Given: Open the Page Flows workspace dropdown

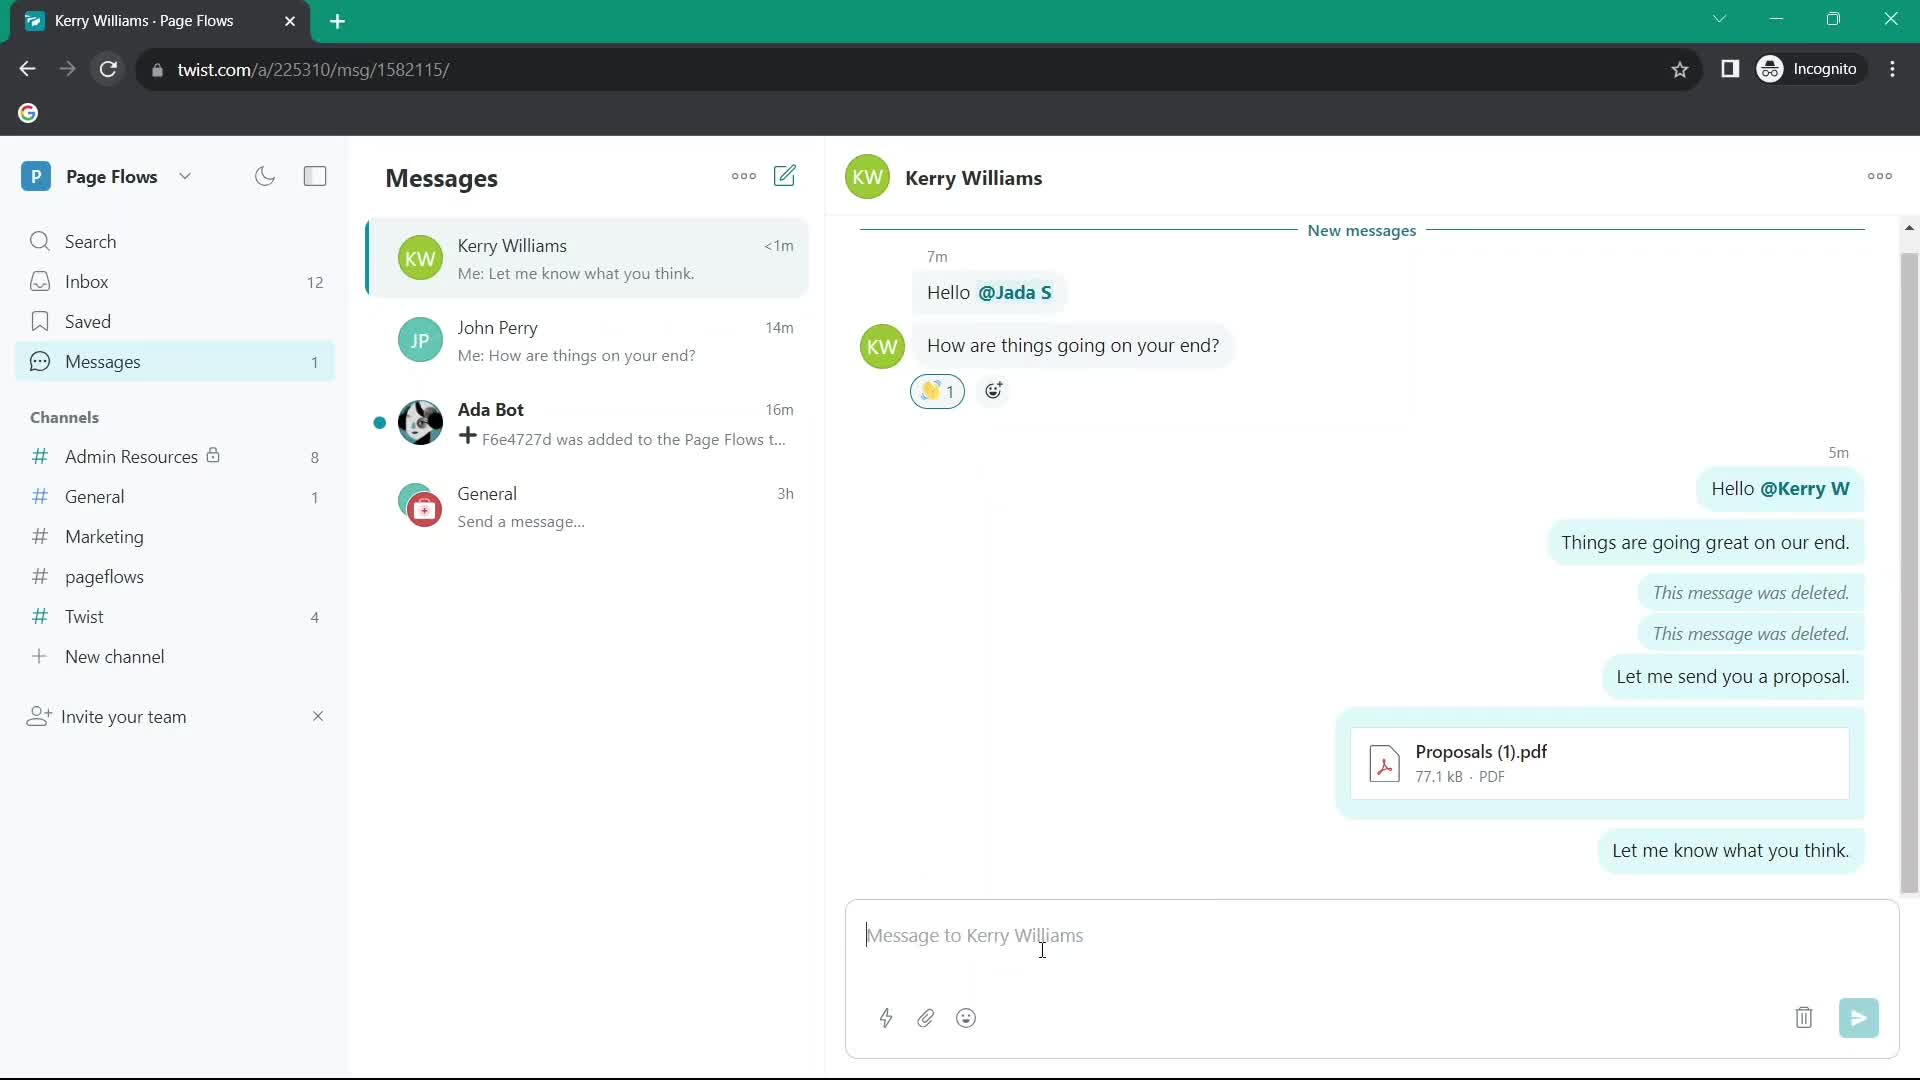Looking at the screenshot, I should pos(185,177).
